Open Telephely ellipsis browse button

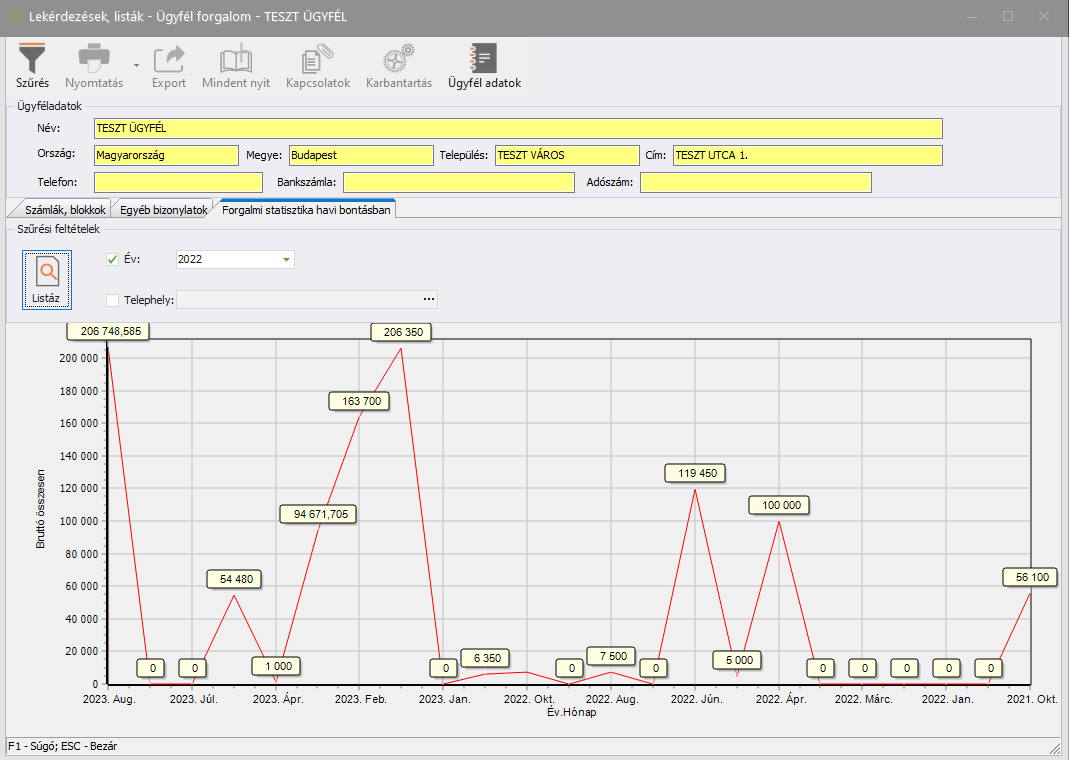click(x=429, y=299)
